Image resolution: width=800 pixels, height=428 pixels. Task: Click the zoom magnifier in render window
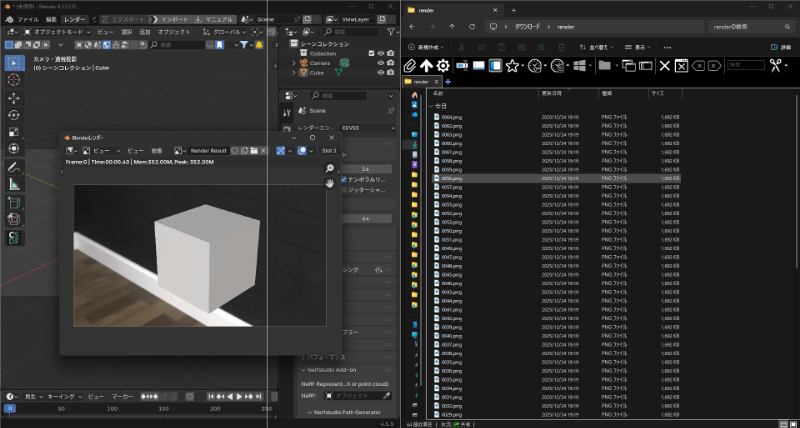point(329,169)
